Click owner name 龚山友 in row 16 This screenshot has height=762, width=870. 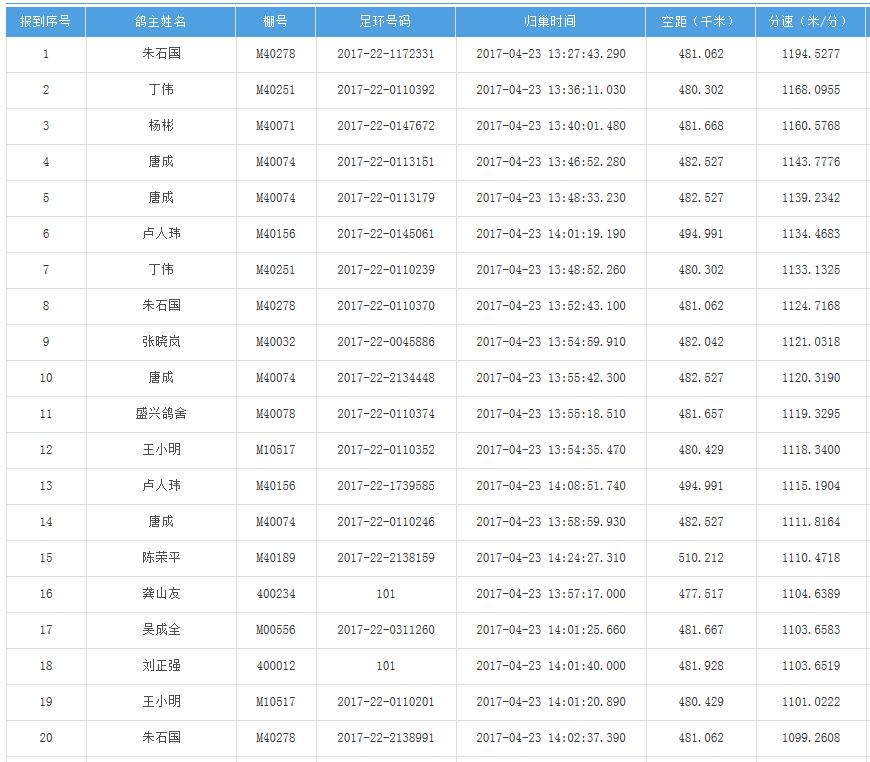pyautogui.click(x=160, y=594)
